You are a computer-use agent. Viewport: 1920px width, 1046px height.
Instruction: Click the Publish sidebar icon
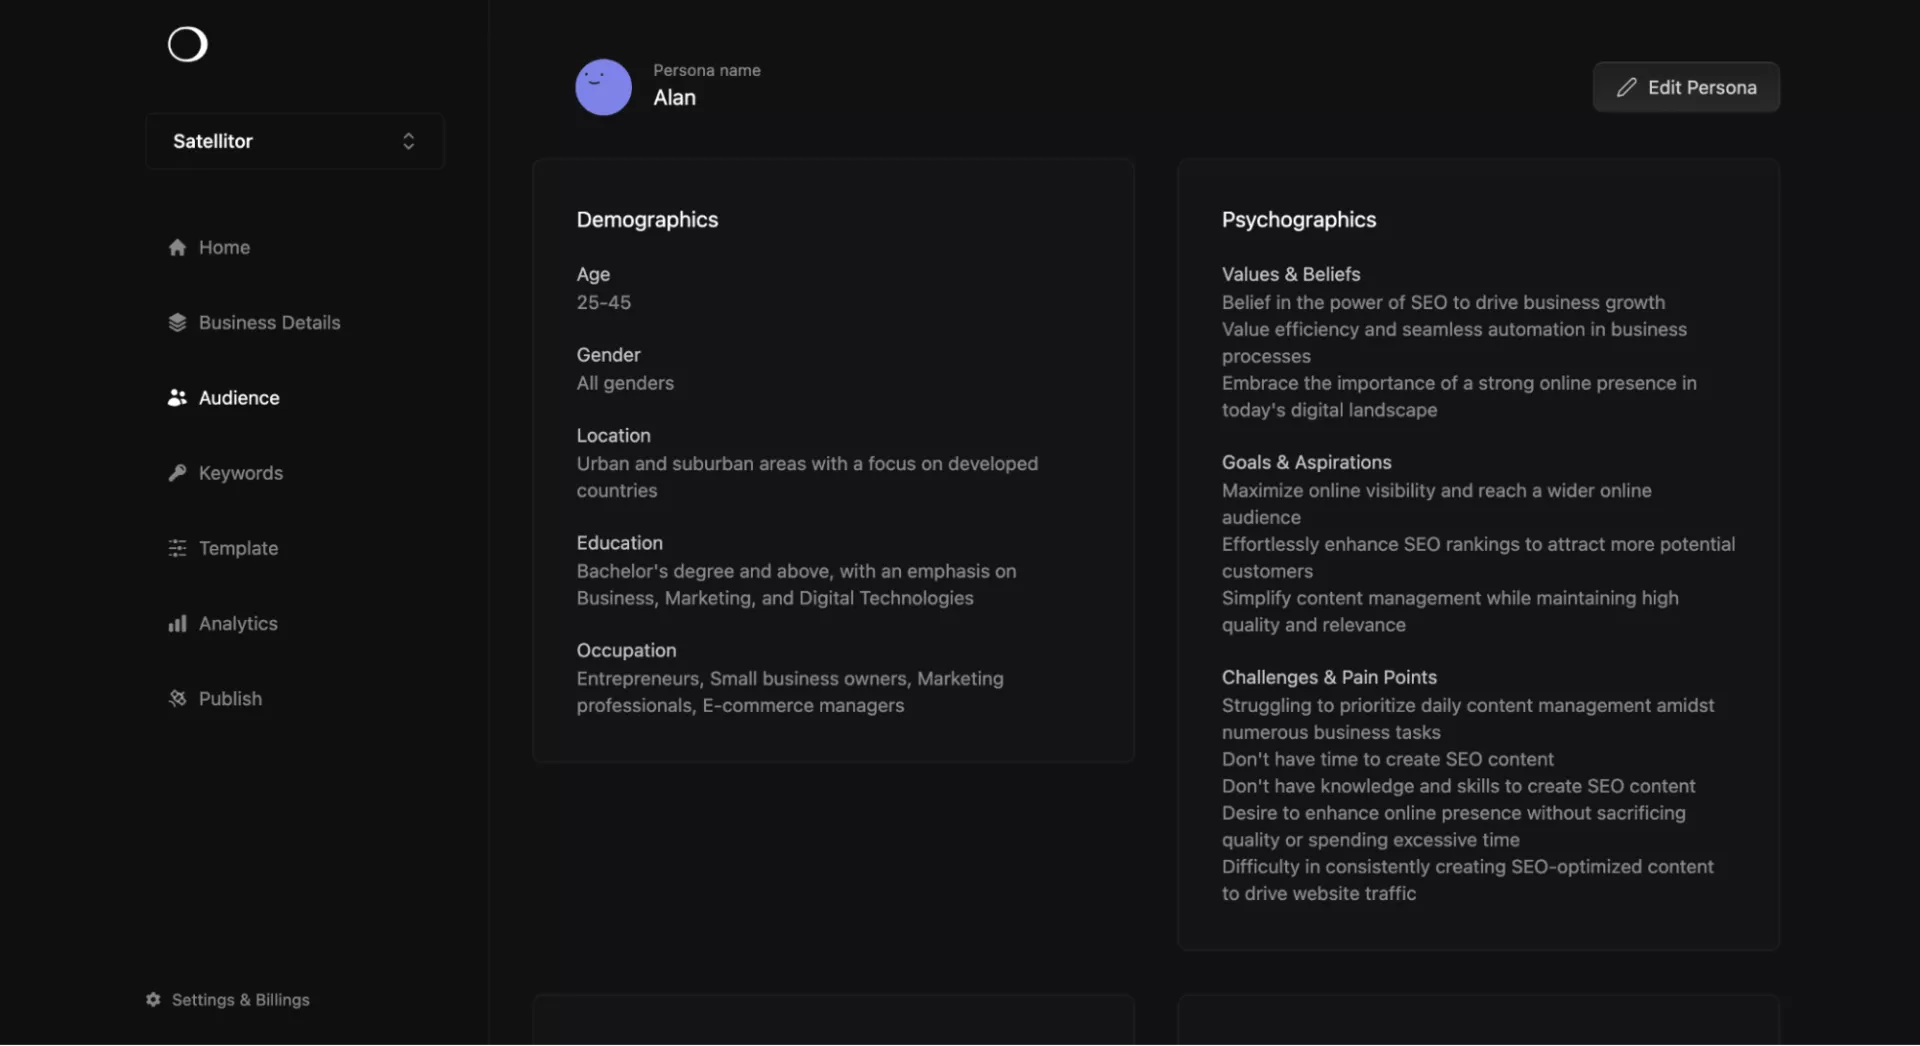(x=177, y=698)
